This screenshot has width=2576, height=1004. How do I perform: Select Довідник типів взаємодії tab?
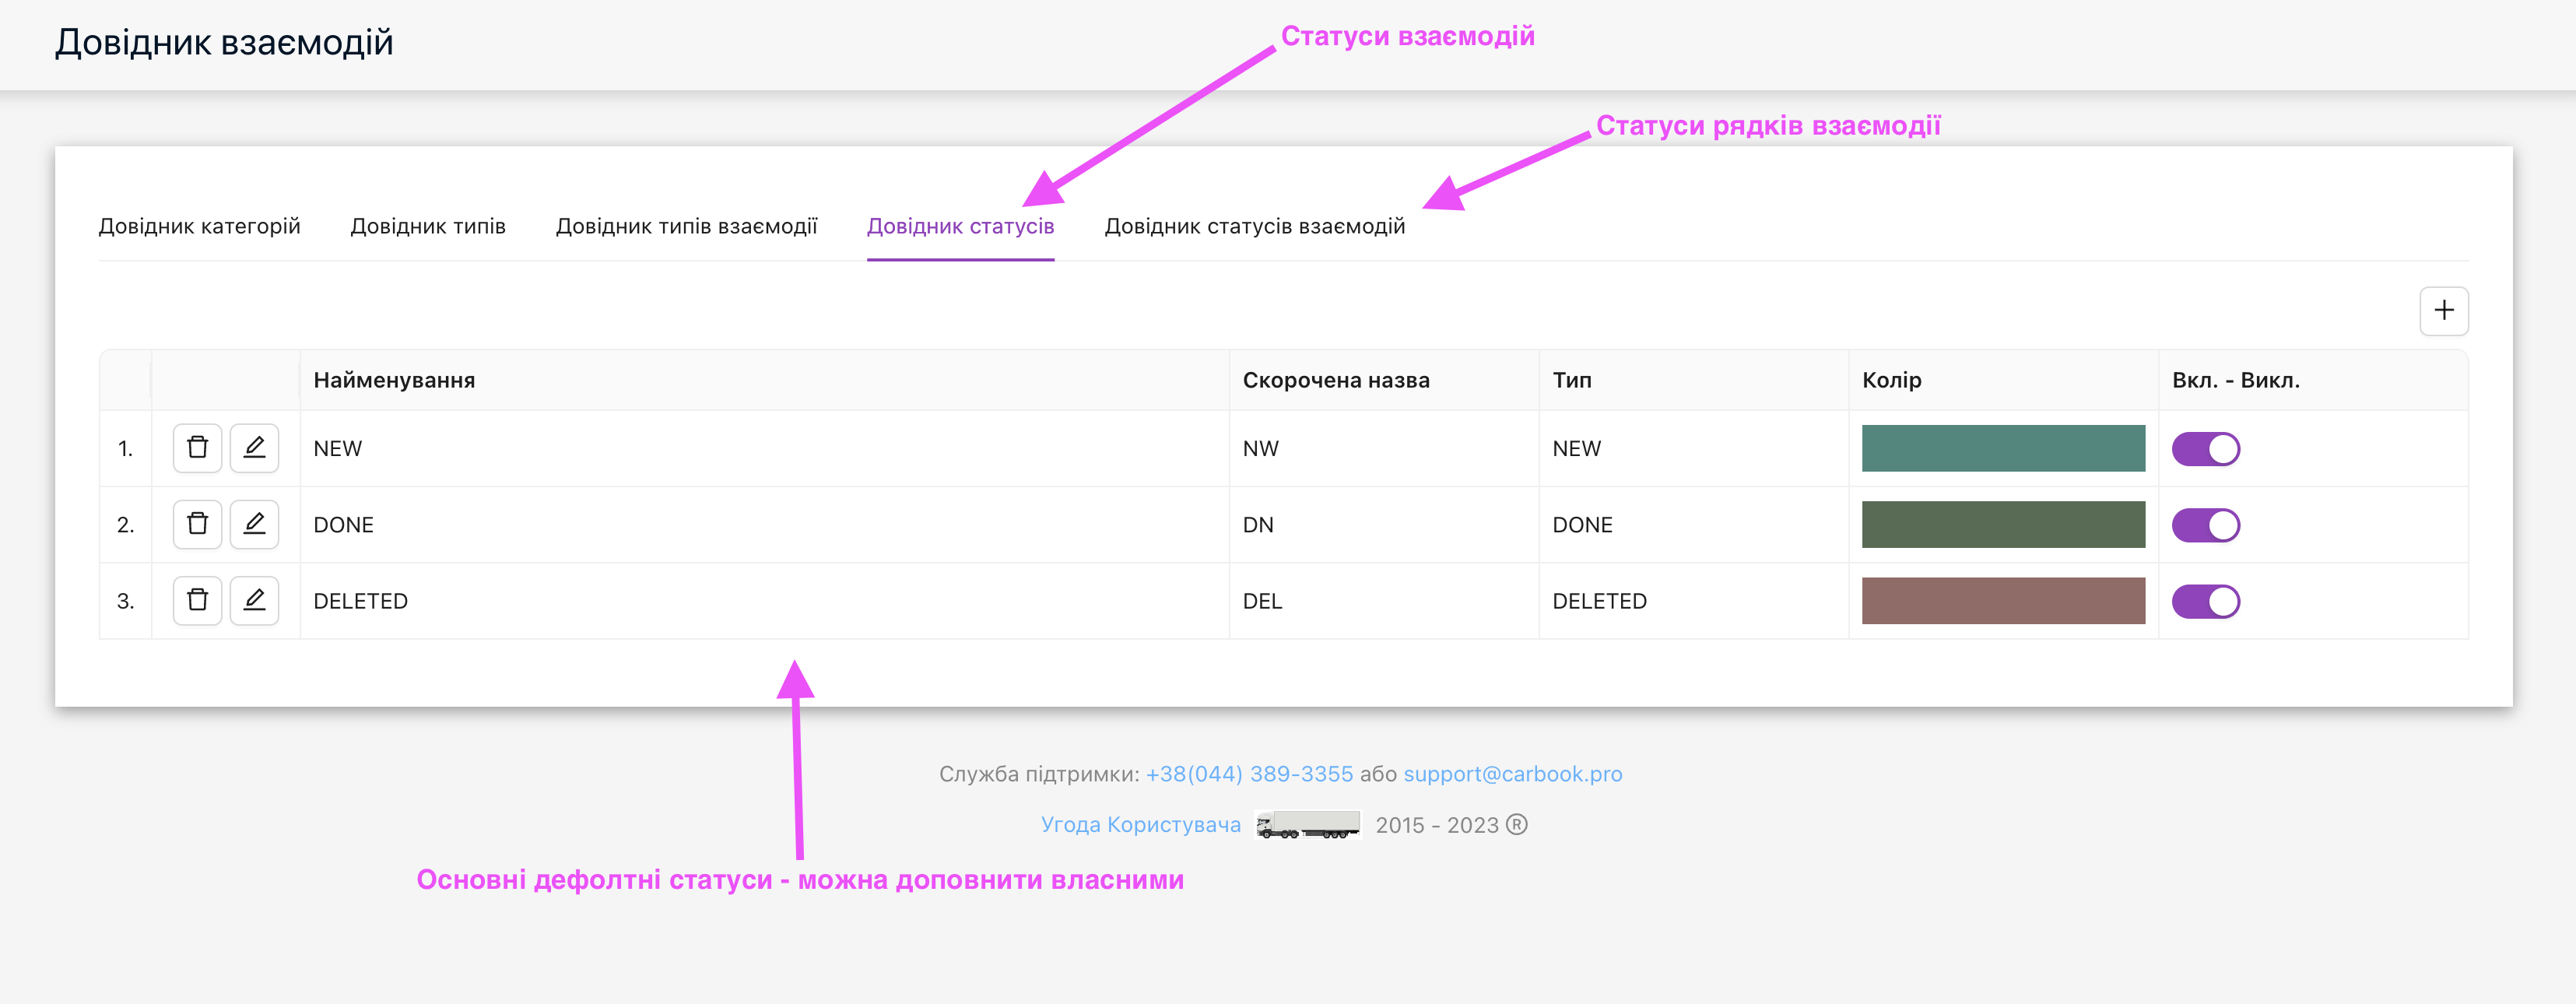point(686,226)
